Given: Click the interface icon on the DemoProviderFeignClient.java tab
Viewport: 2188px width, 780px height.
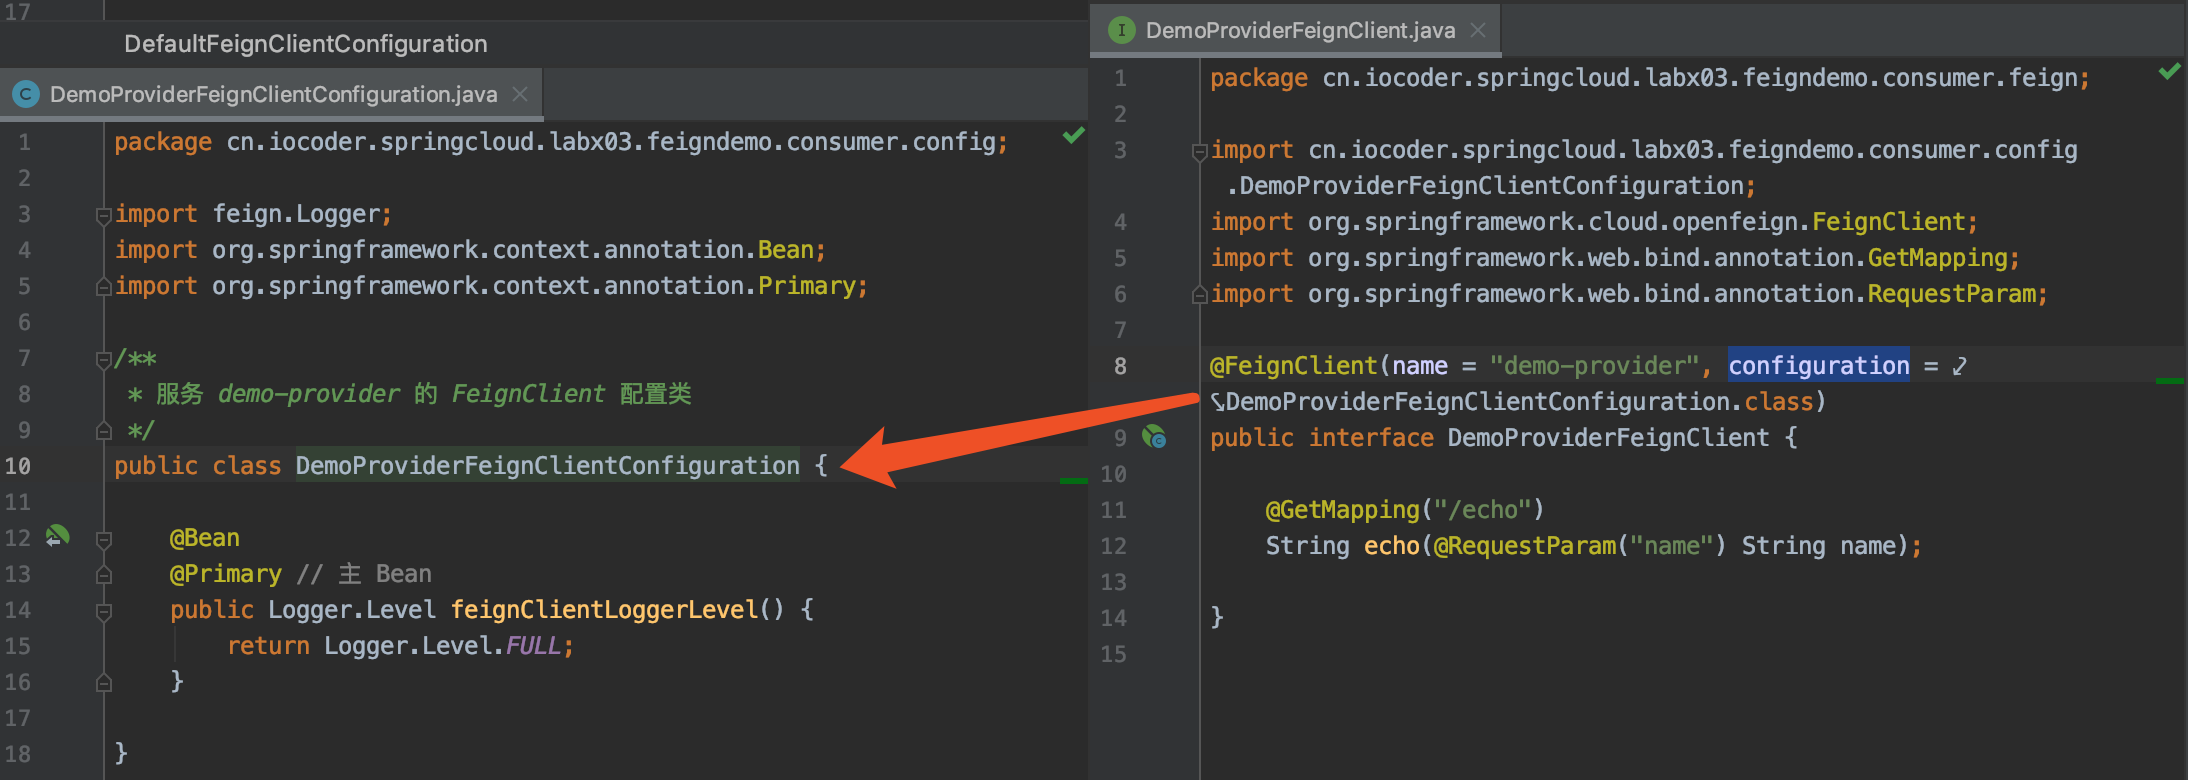Looking at the screenshot, I should pos(1121,30).
